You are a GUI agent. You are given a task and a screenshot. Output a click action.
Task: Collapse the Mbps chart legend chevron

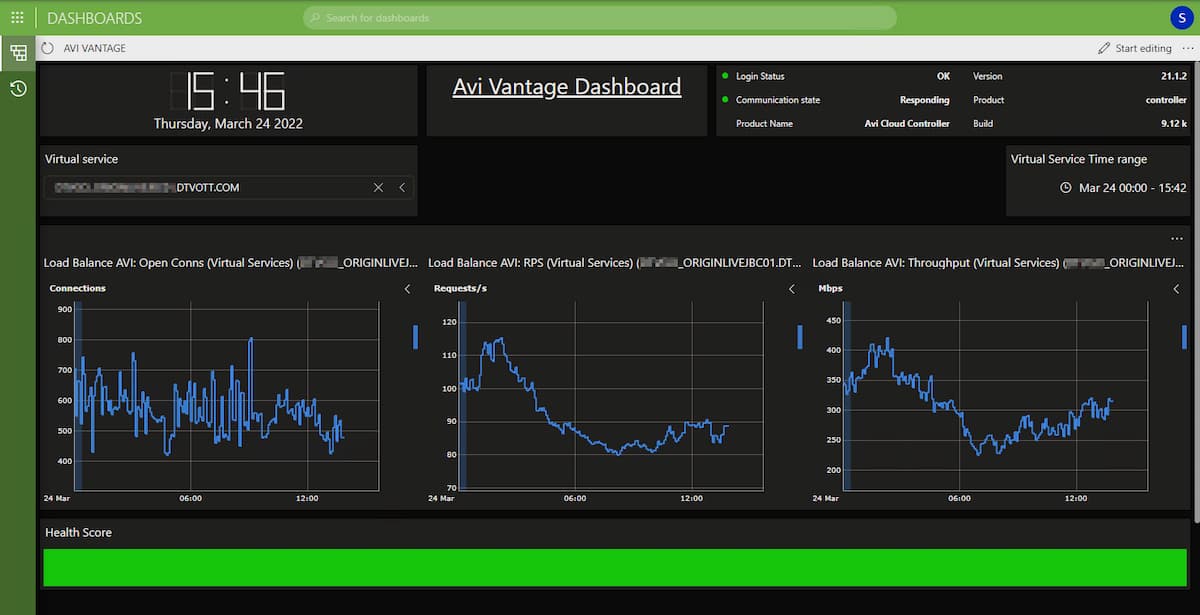click(x=1176, y=289)
